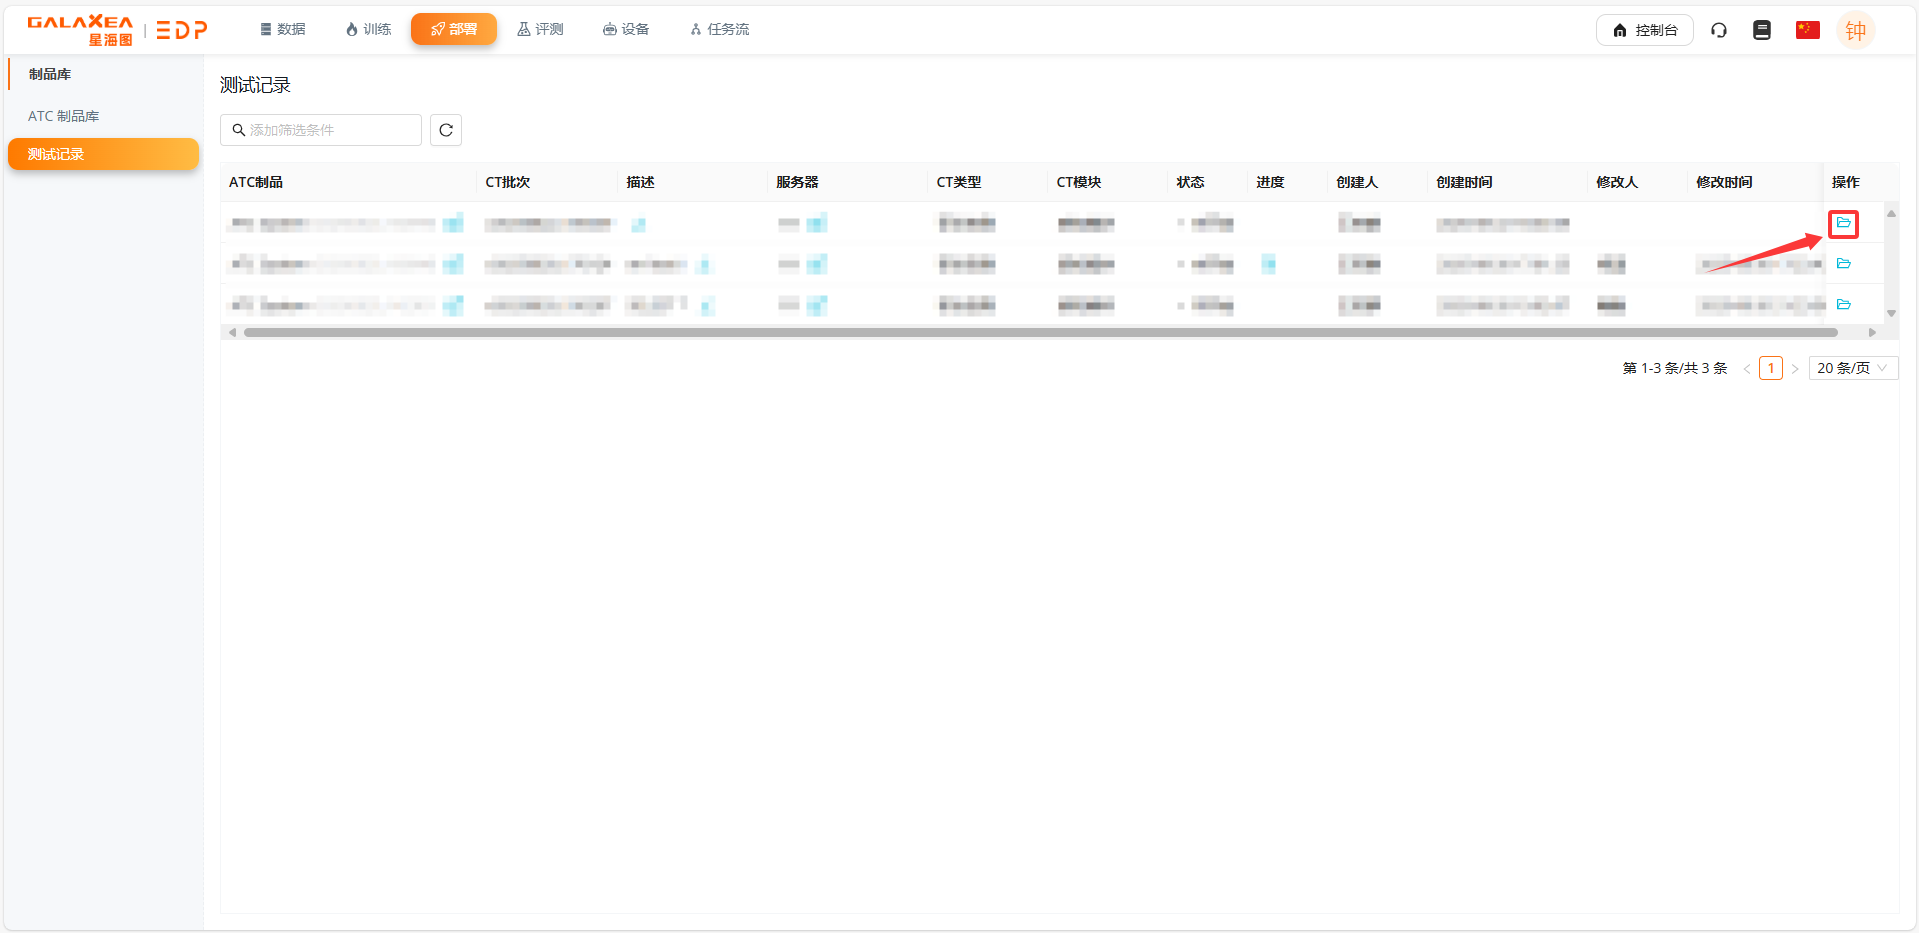
Task: Open the 训练 top menu
Action: tap(368, 30)
